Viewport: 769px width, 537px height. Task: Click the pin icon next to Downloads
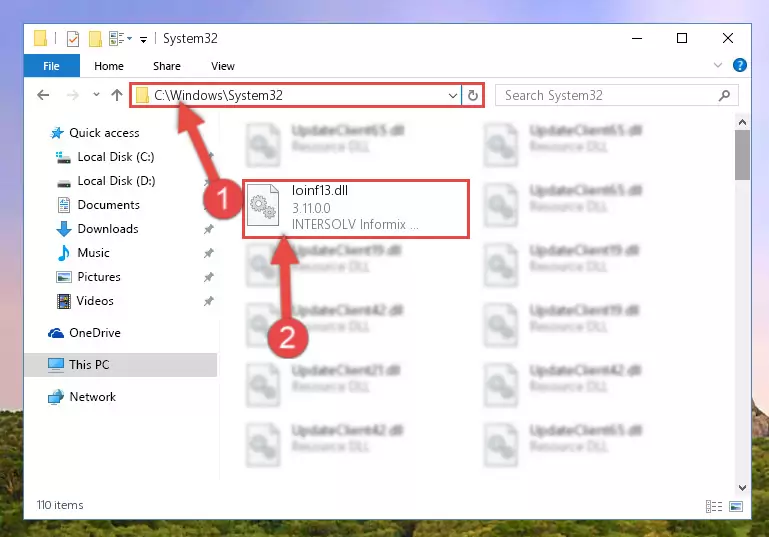click(x=209, y=229)
